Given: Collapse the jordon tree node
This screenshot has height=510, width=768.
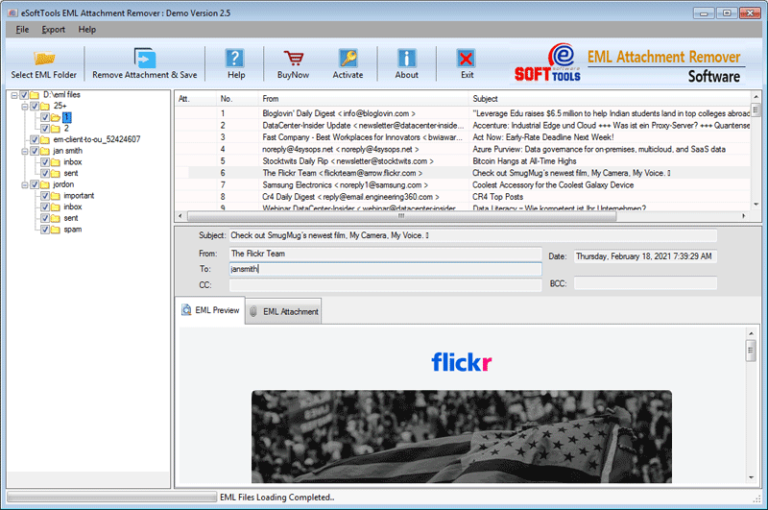Looking at the screenshot, I should click(x=24, y=185).
